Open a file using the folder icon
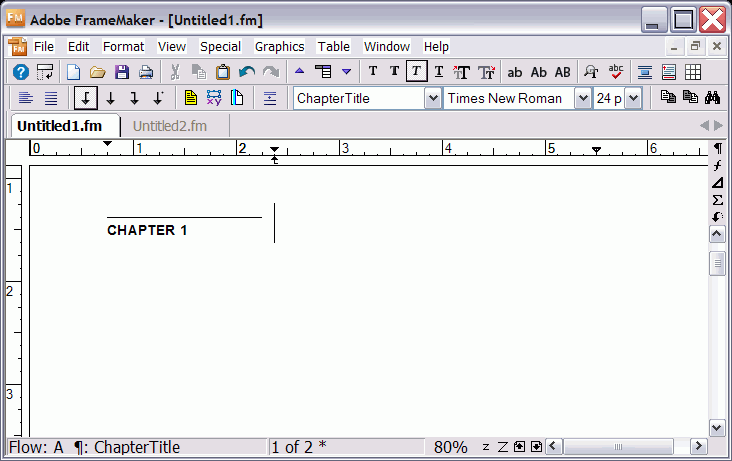The image size is (732, 461). 98,72
